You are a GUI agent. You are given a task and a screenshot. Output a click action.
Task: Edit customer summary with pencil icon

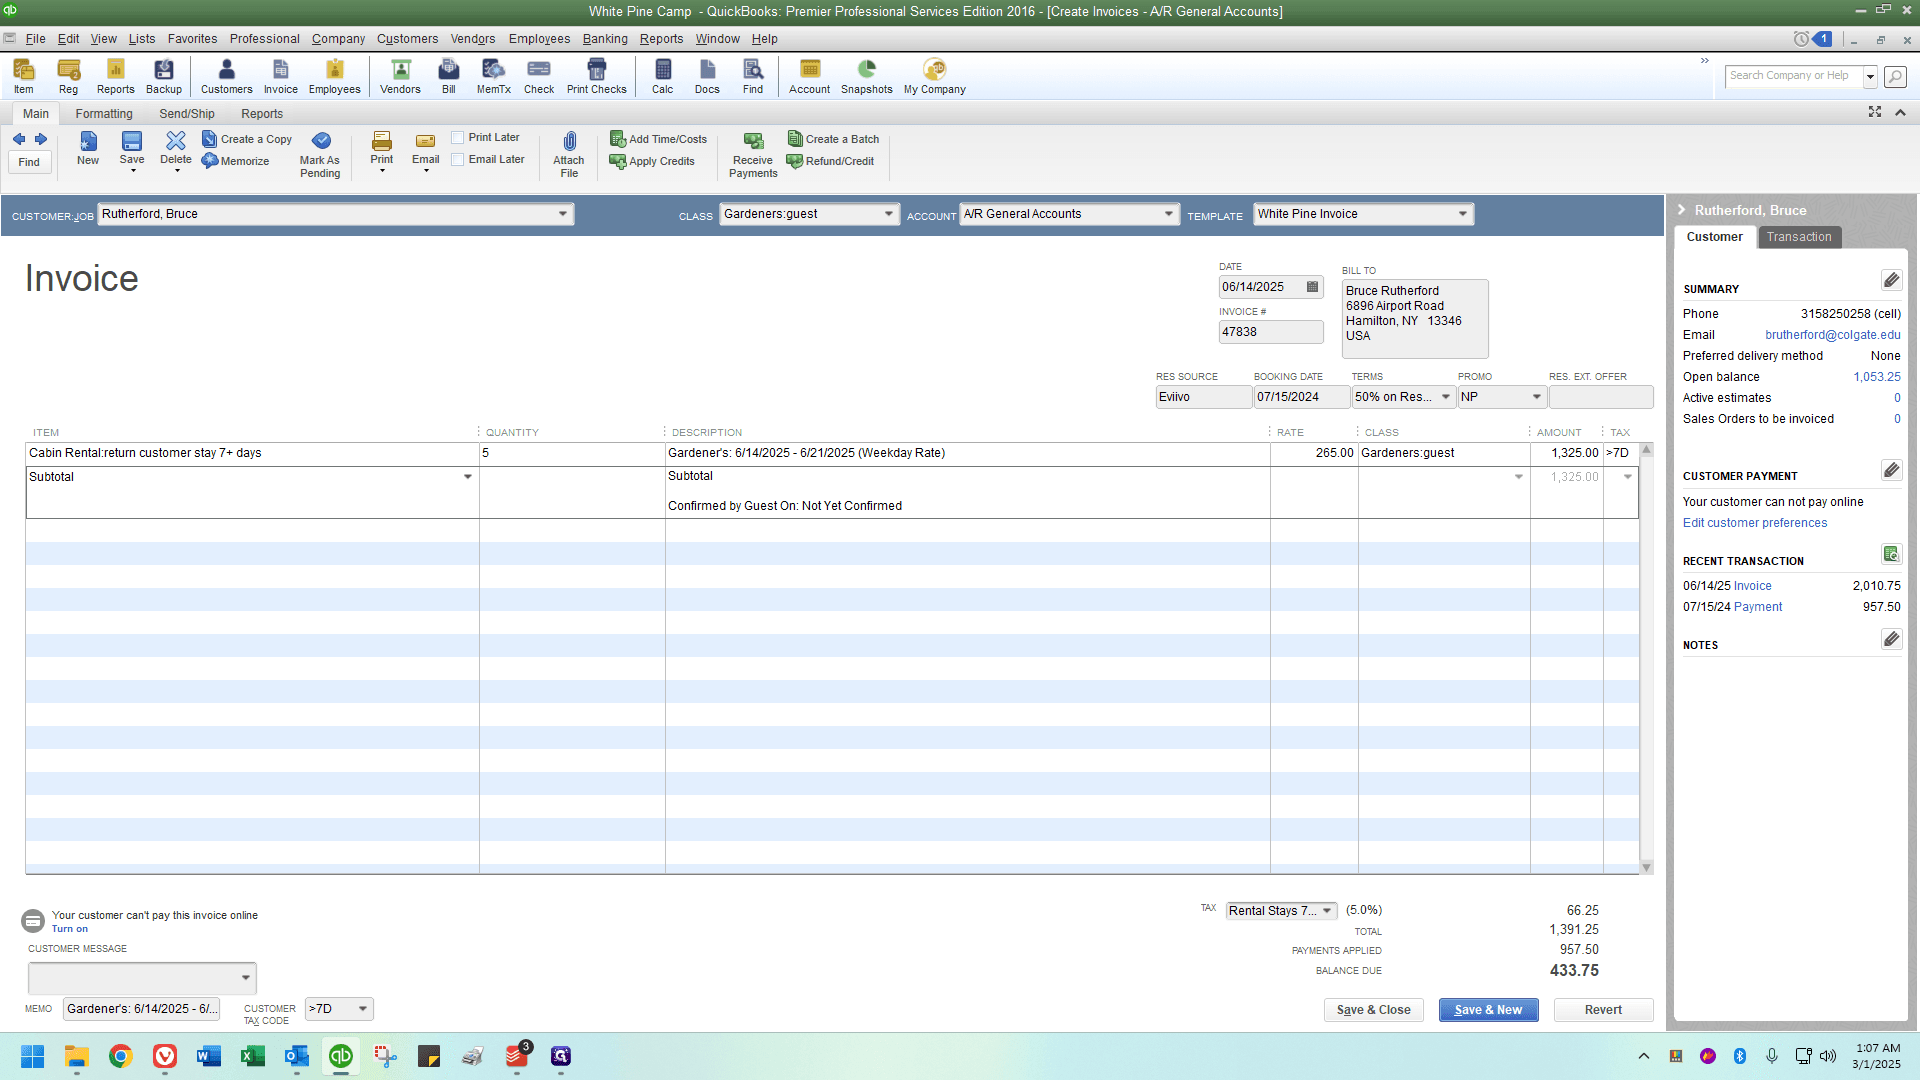click(x=1891, y=280)
